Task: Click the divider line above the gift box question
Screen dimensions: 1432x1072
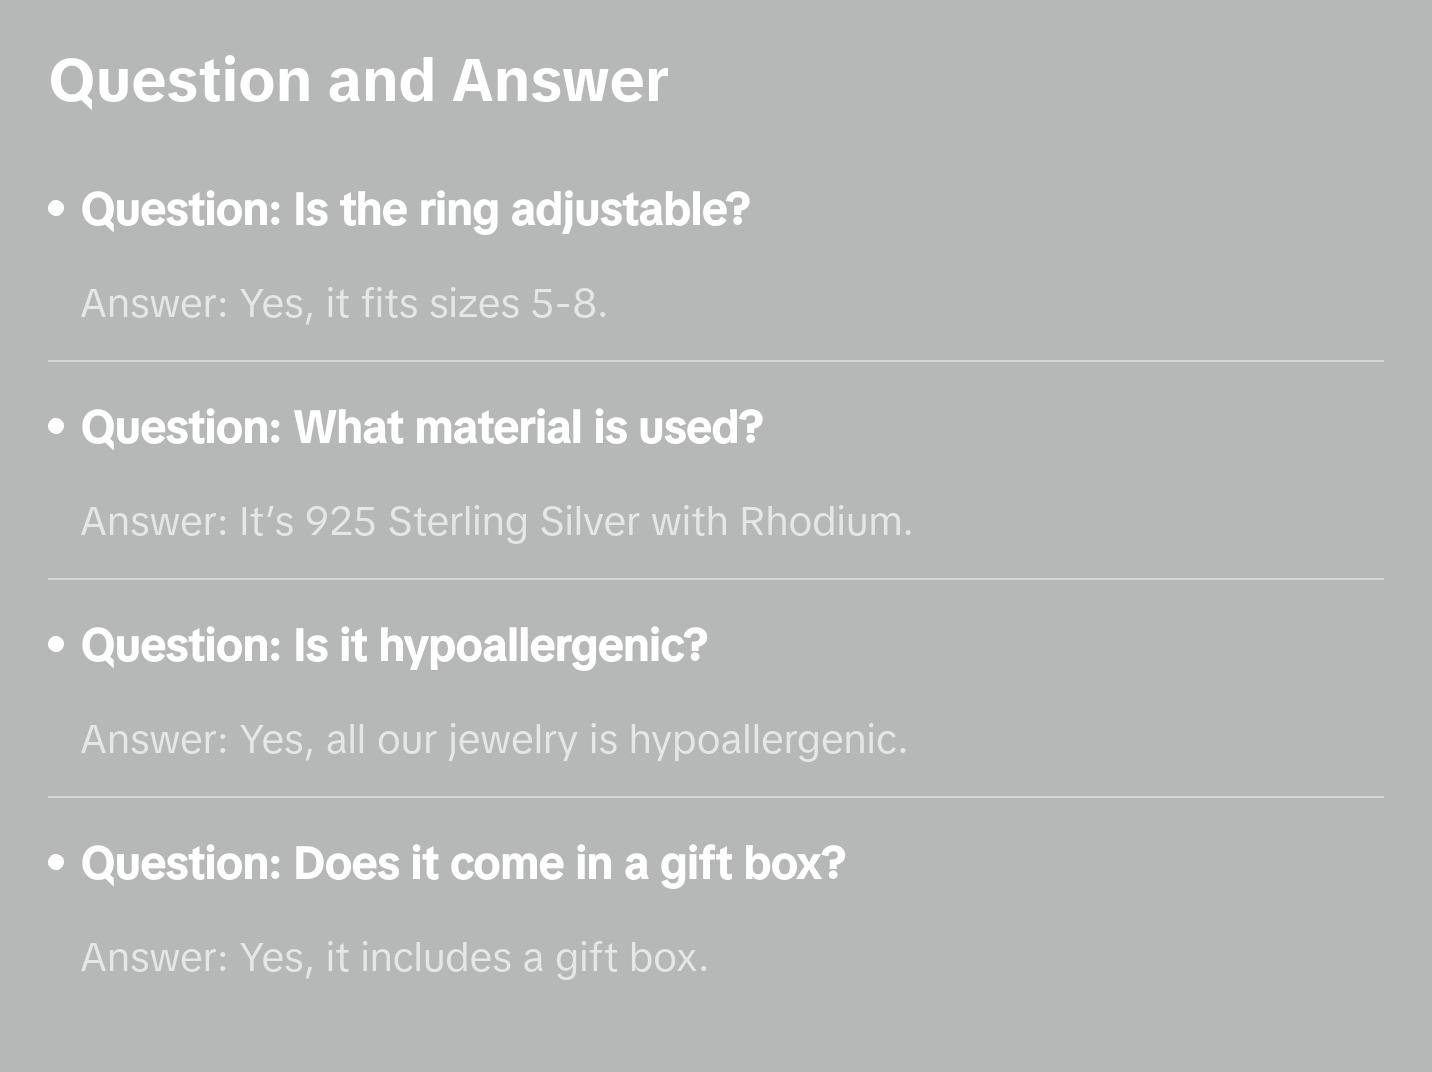Action: click(716, 797)
